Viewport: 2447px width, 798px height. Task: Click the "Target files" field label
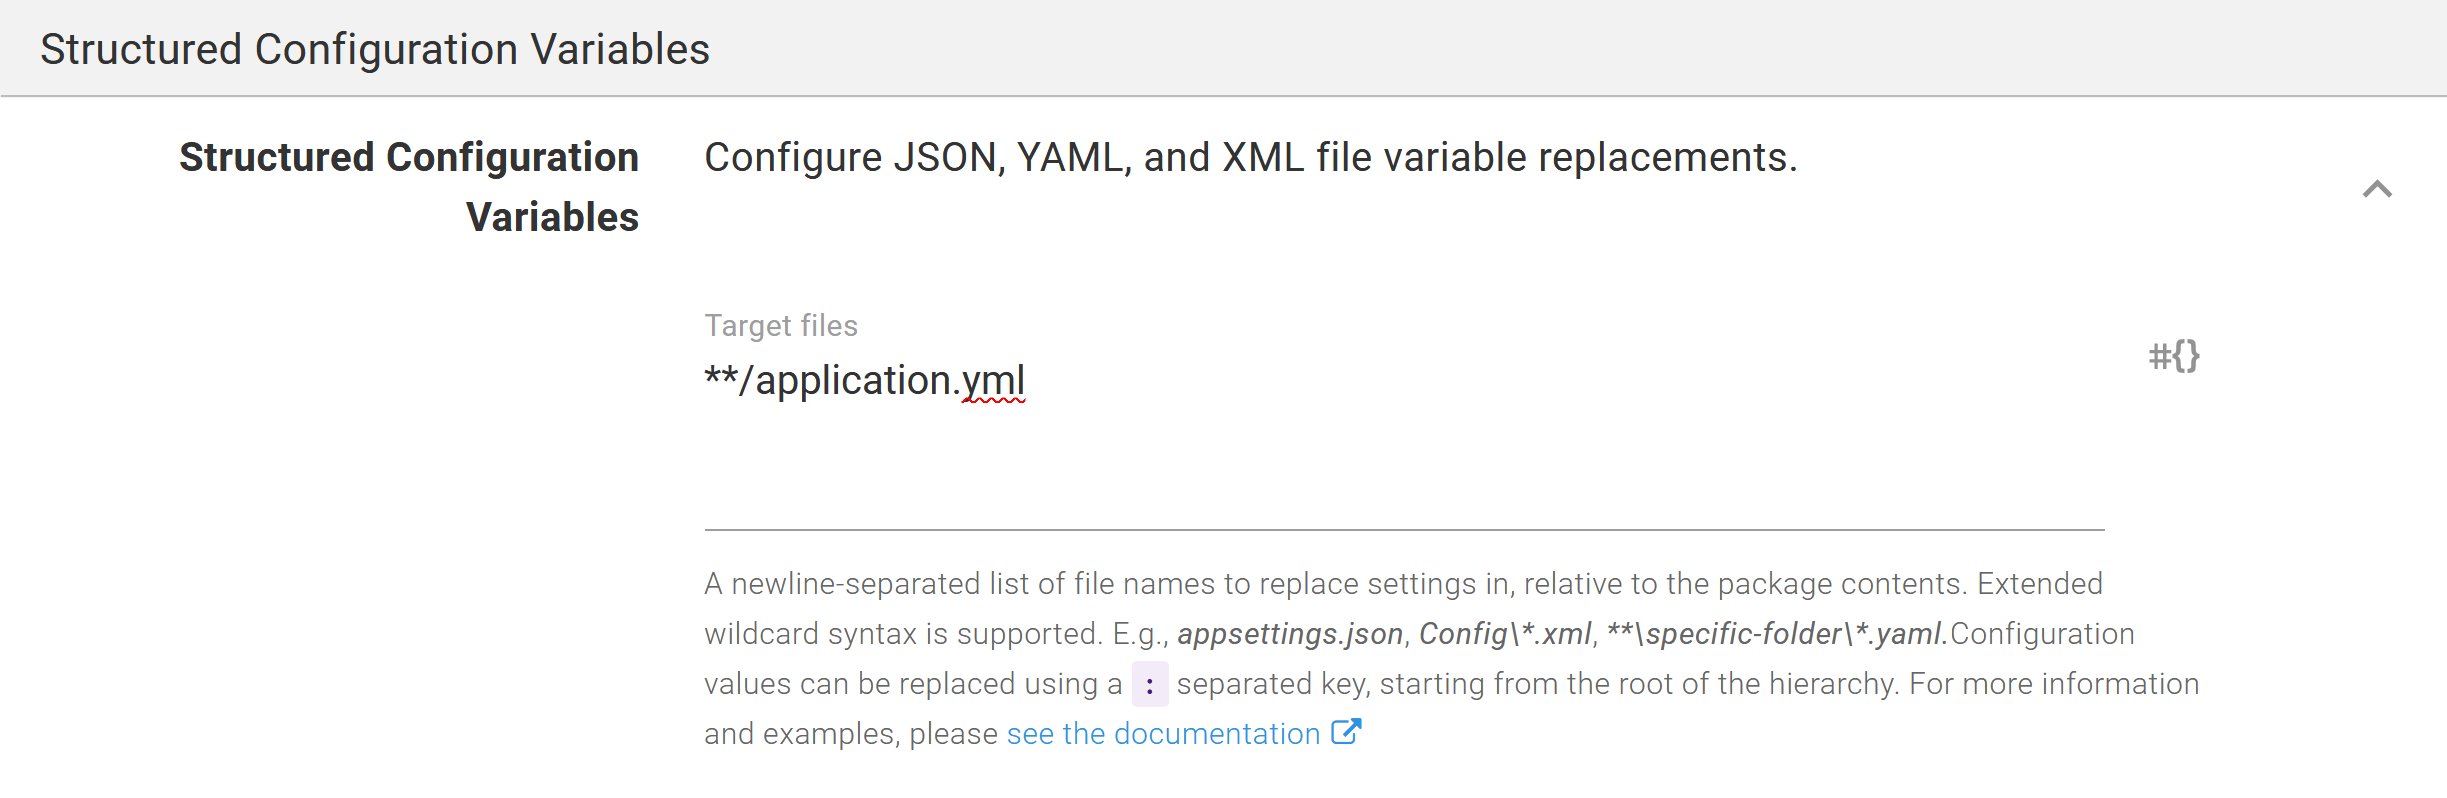[781, 326]
